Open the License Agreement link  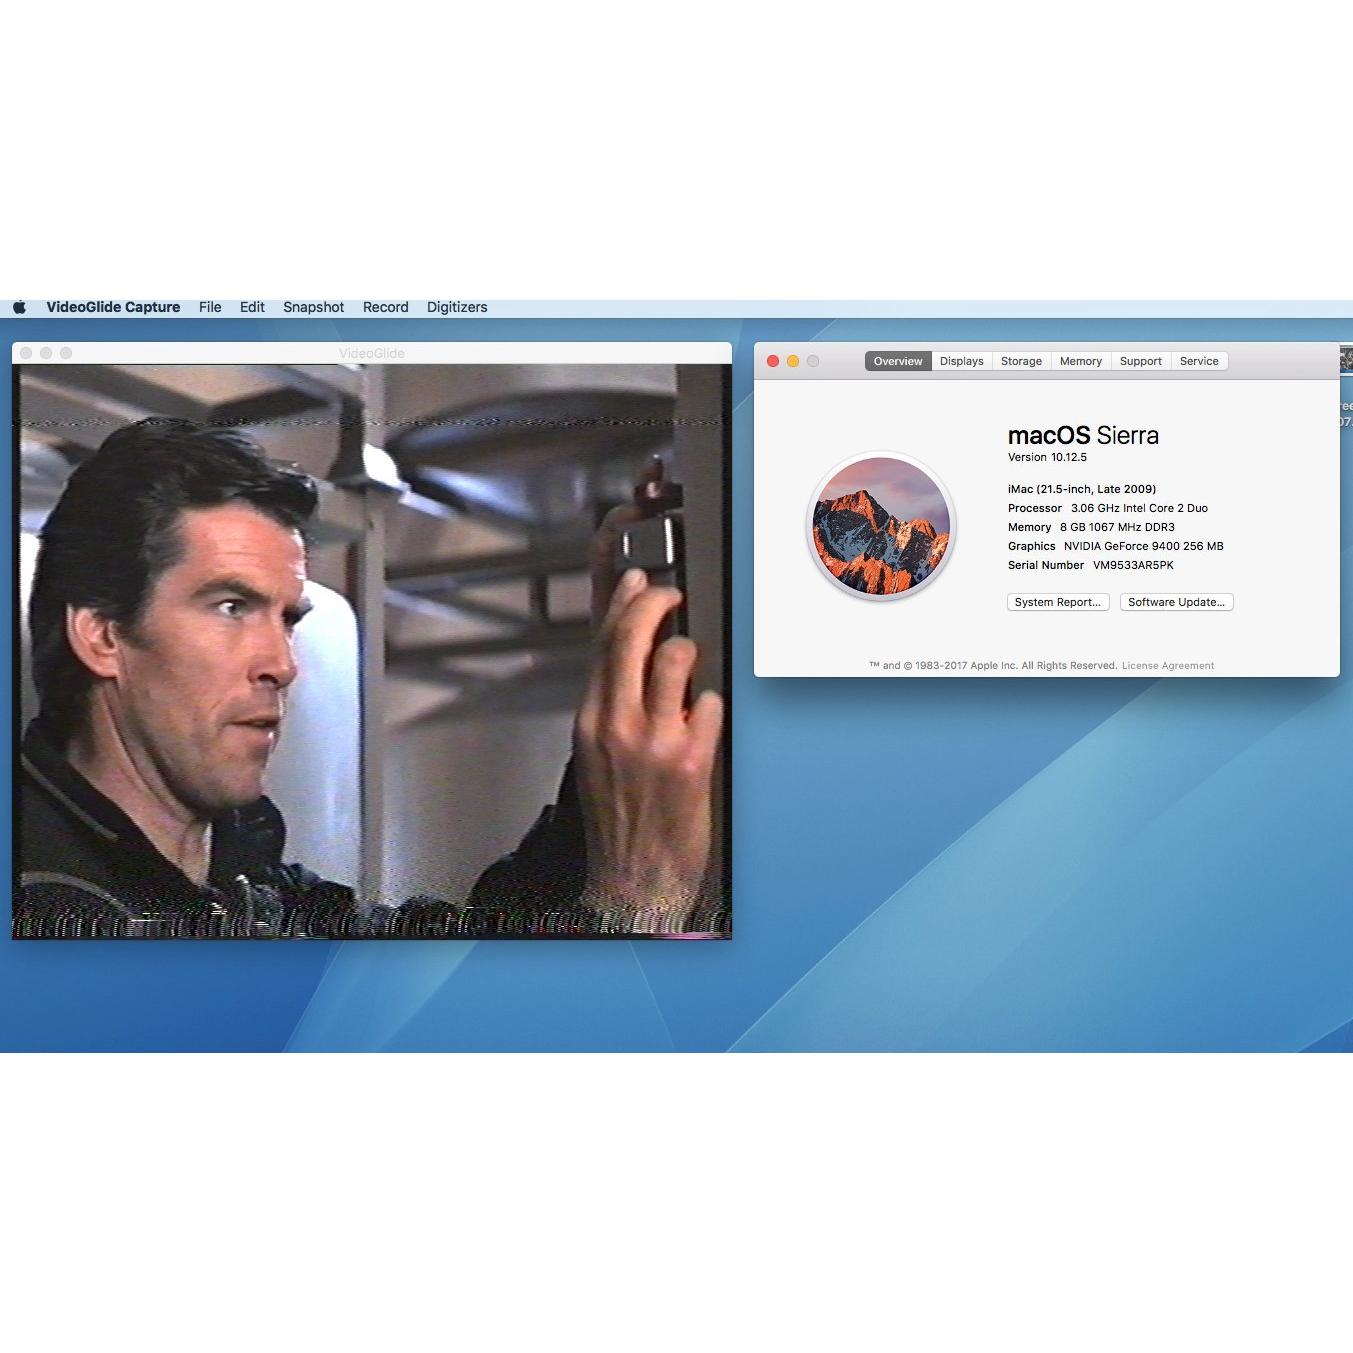tap(1168, 666)
